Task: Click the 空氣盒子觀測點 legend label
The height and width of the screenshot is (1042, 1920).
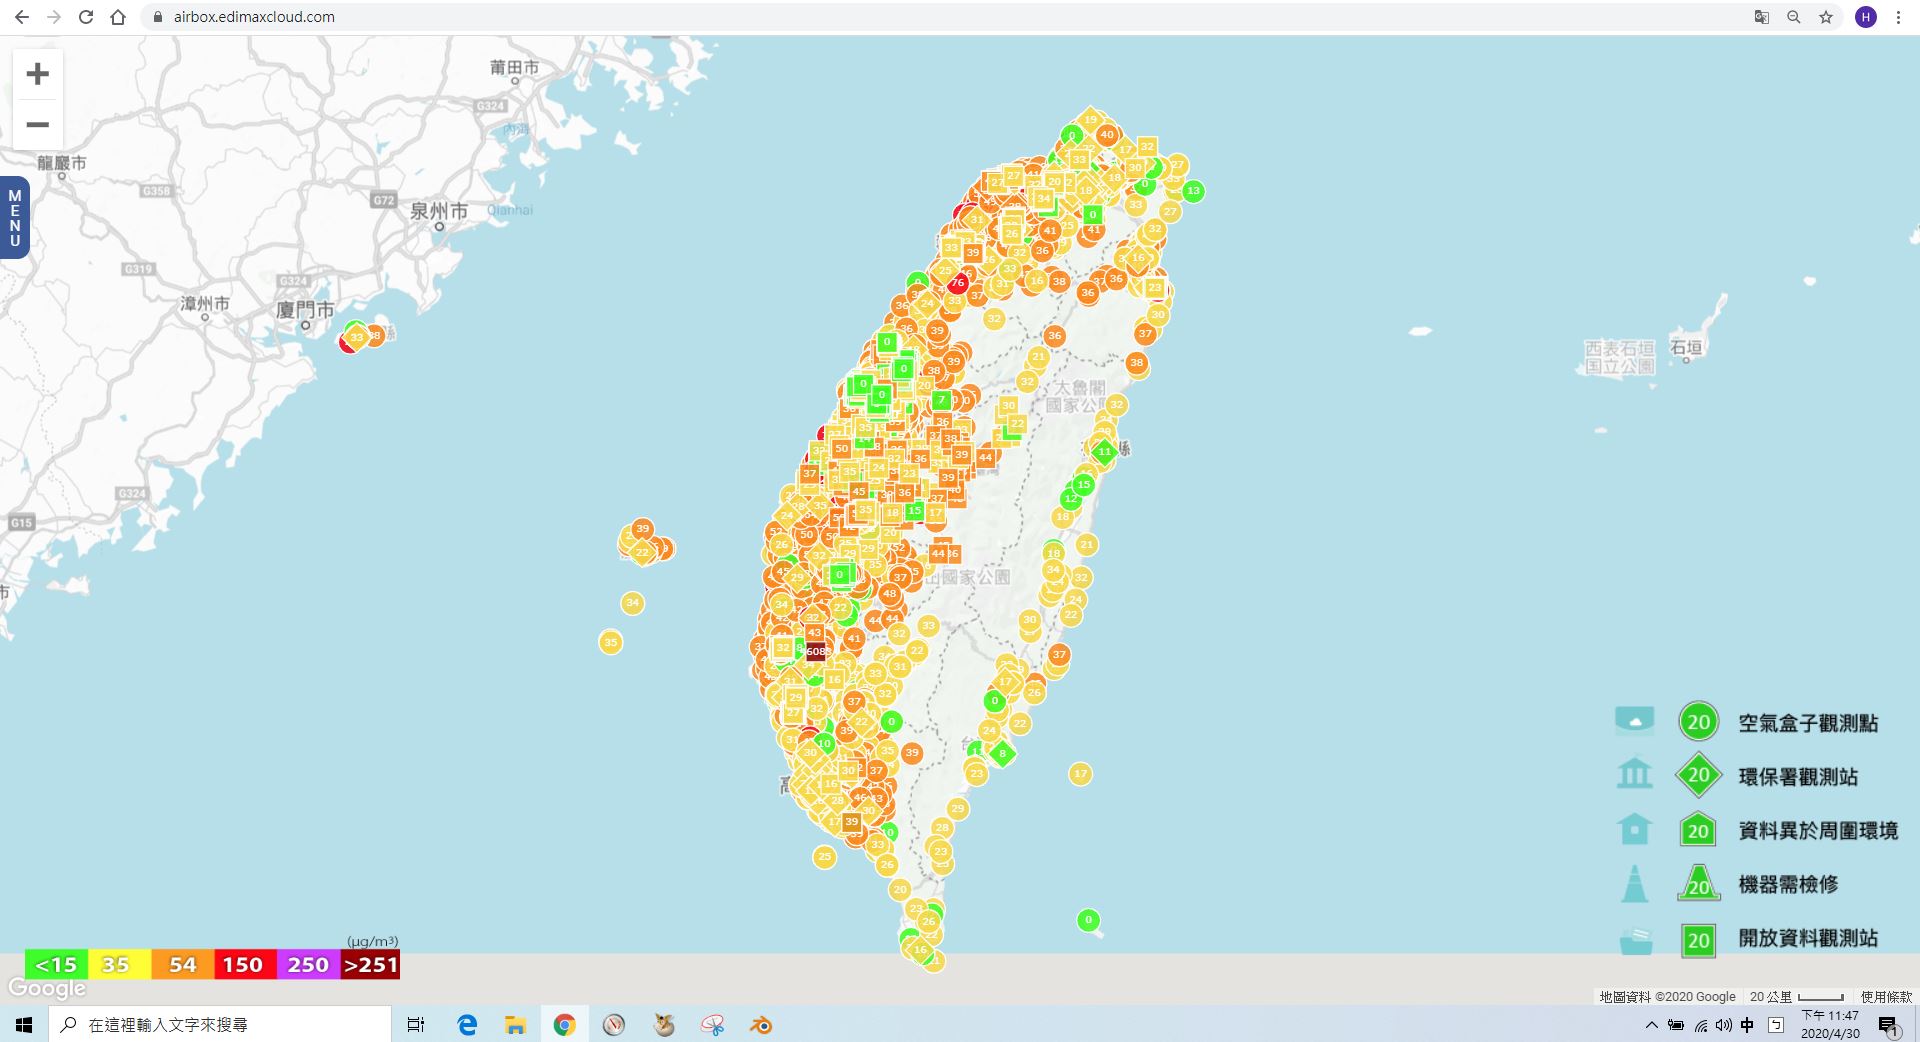Action: pos(1808,723)
